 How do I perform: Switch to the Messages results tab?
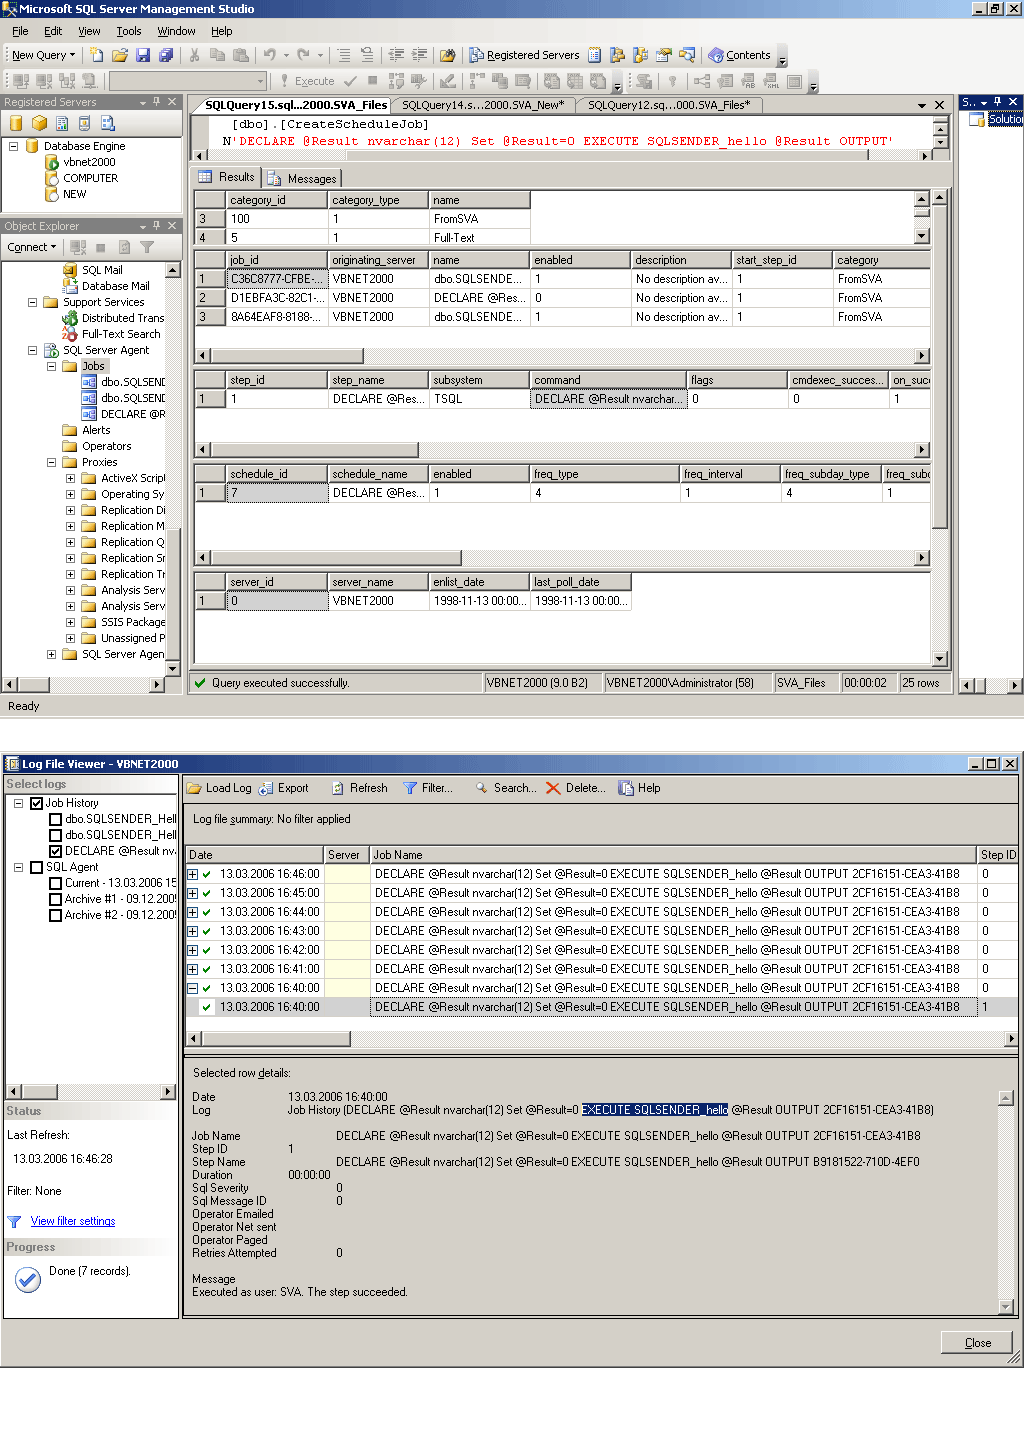click(x=302, y=178)
